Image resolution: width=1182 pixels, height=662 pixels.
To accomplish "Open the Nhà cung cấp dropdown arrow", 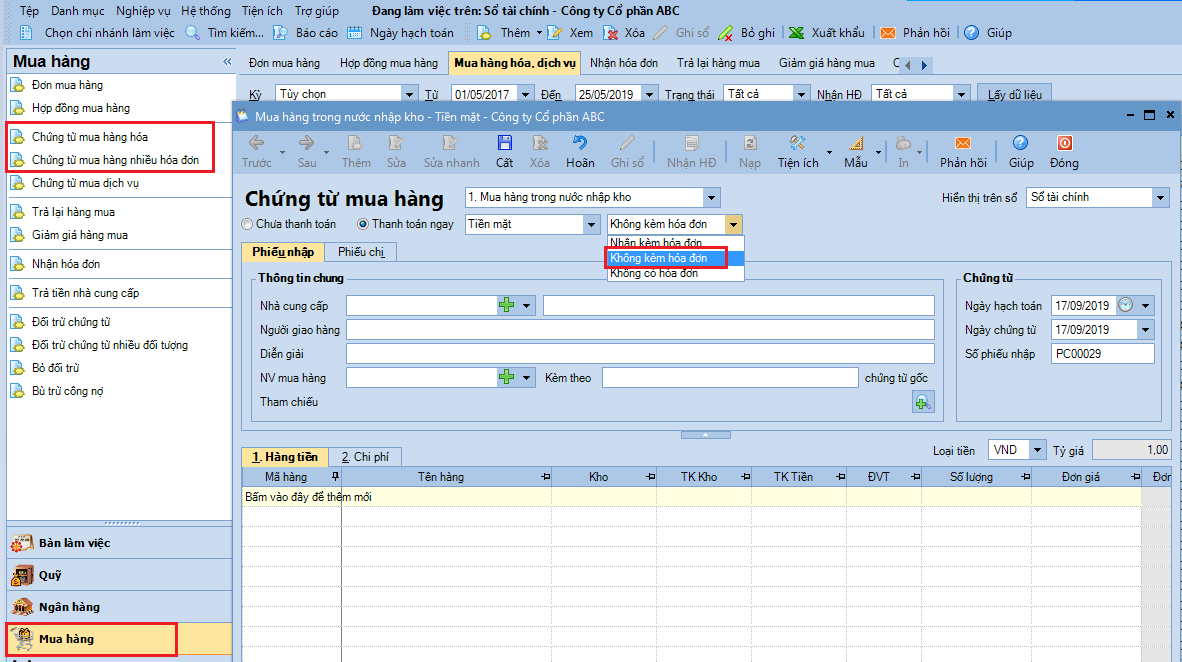I will pos(526,305).
